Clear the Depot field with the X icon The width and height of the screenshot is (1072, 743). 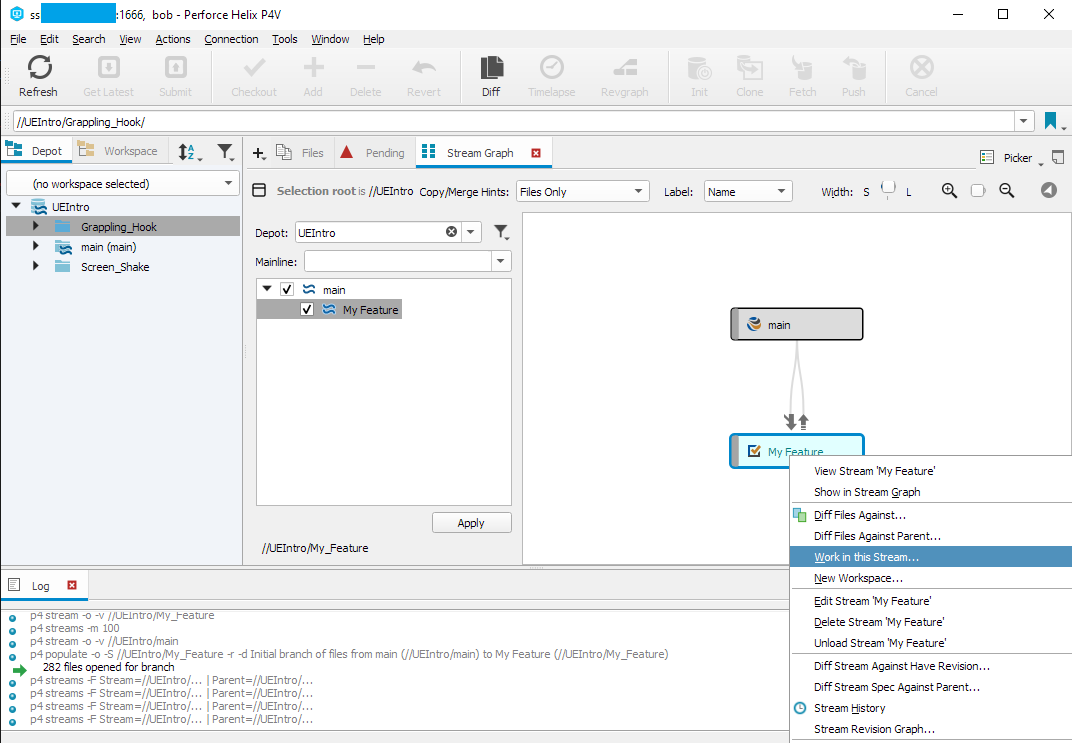coord(451,232)
